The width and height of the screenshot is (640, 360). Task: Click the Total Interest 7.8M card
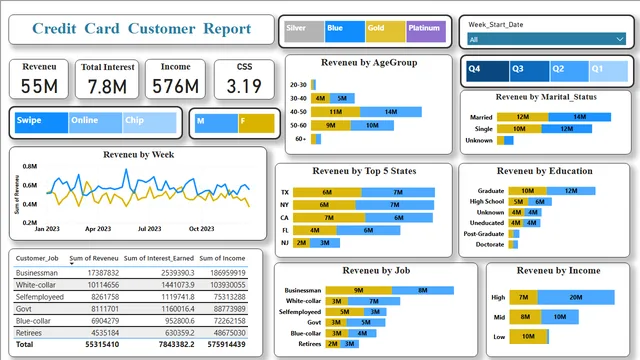tap(107, 79)
